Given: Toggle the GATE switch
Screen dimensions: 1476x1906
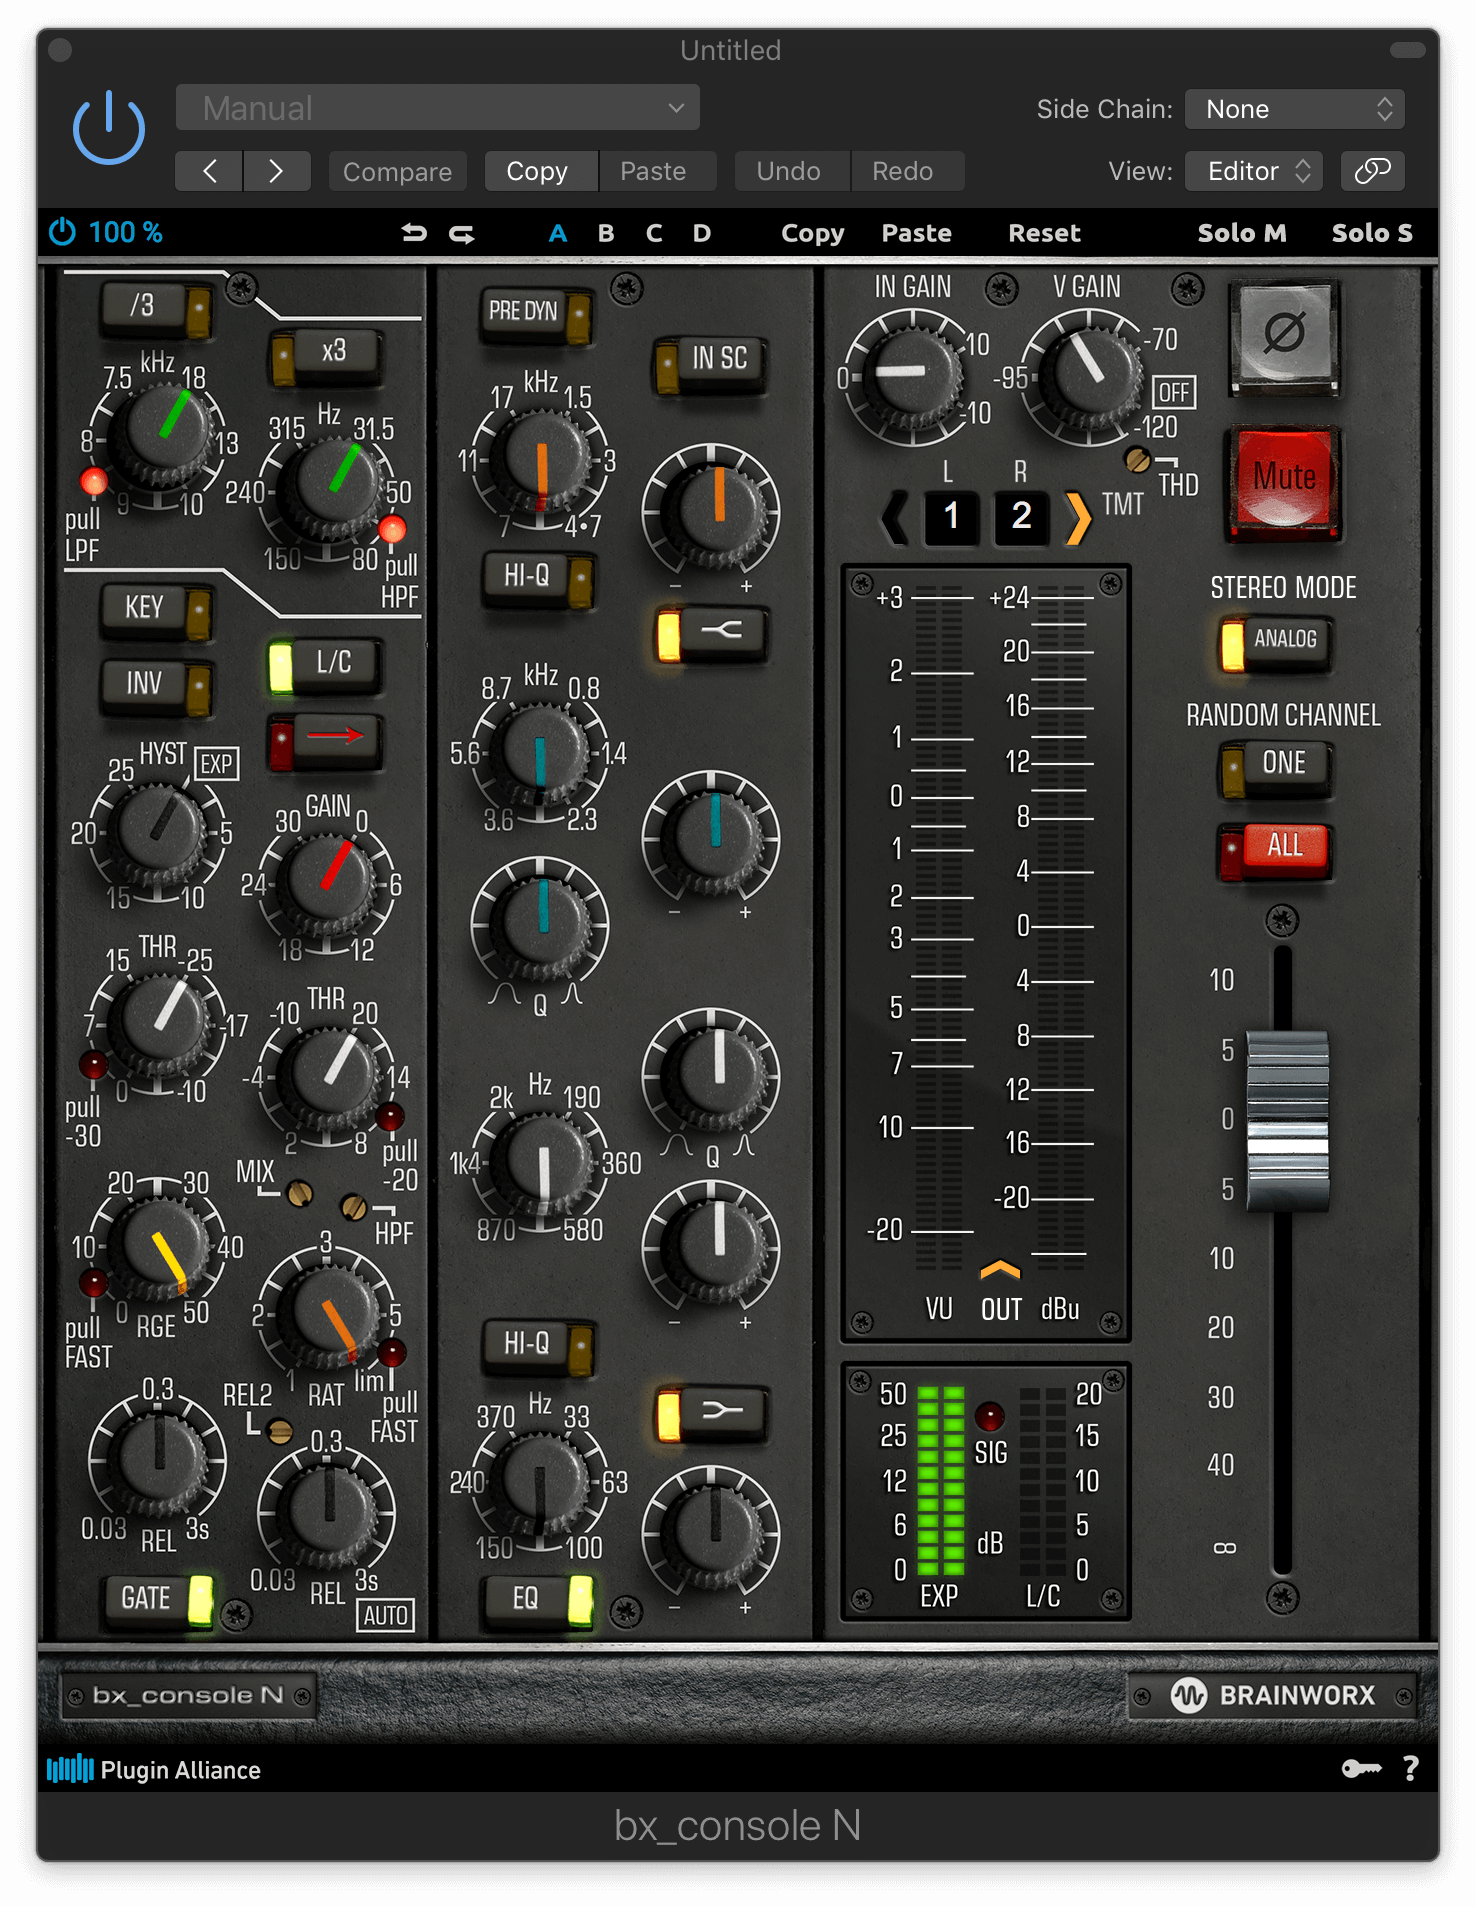Looking at the screenshot, I should click(158, 1598).
